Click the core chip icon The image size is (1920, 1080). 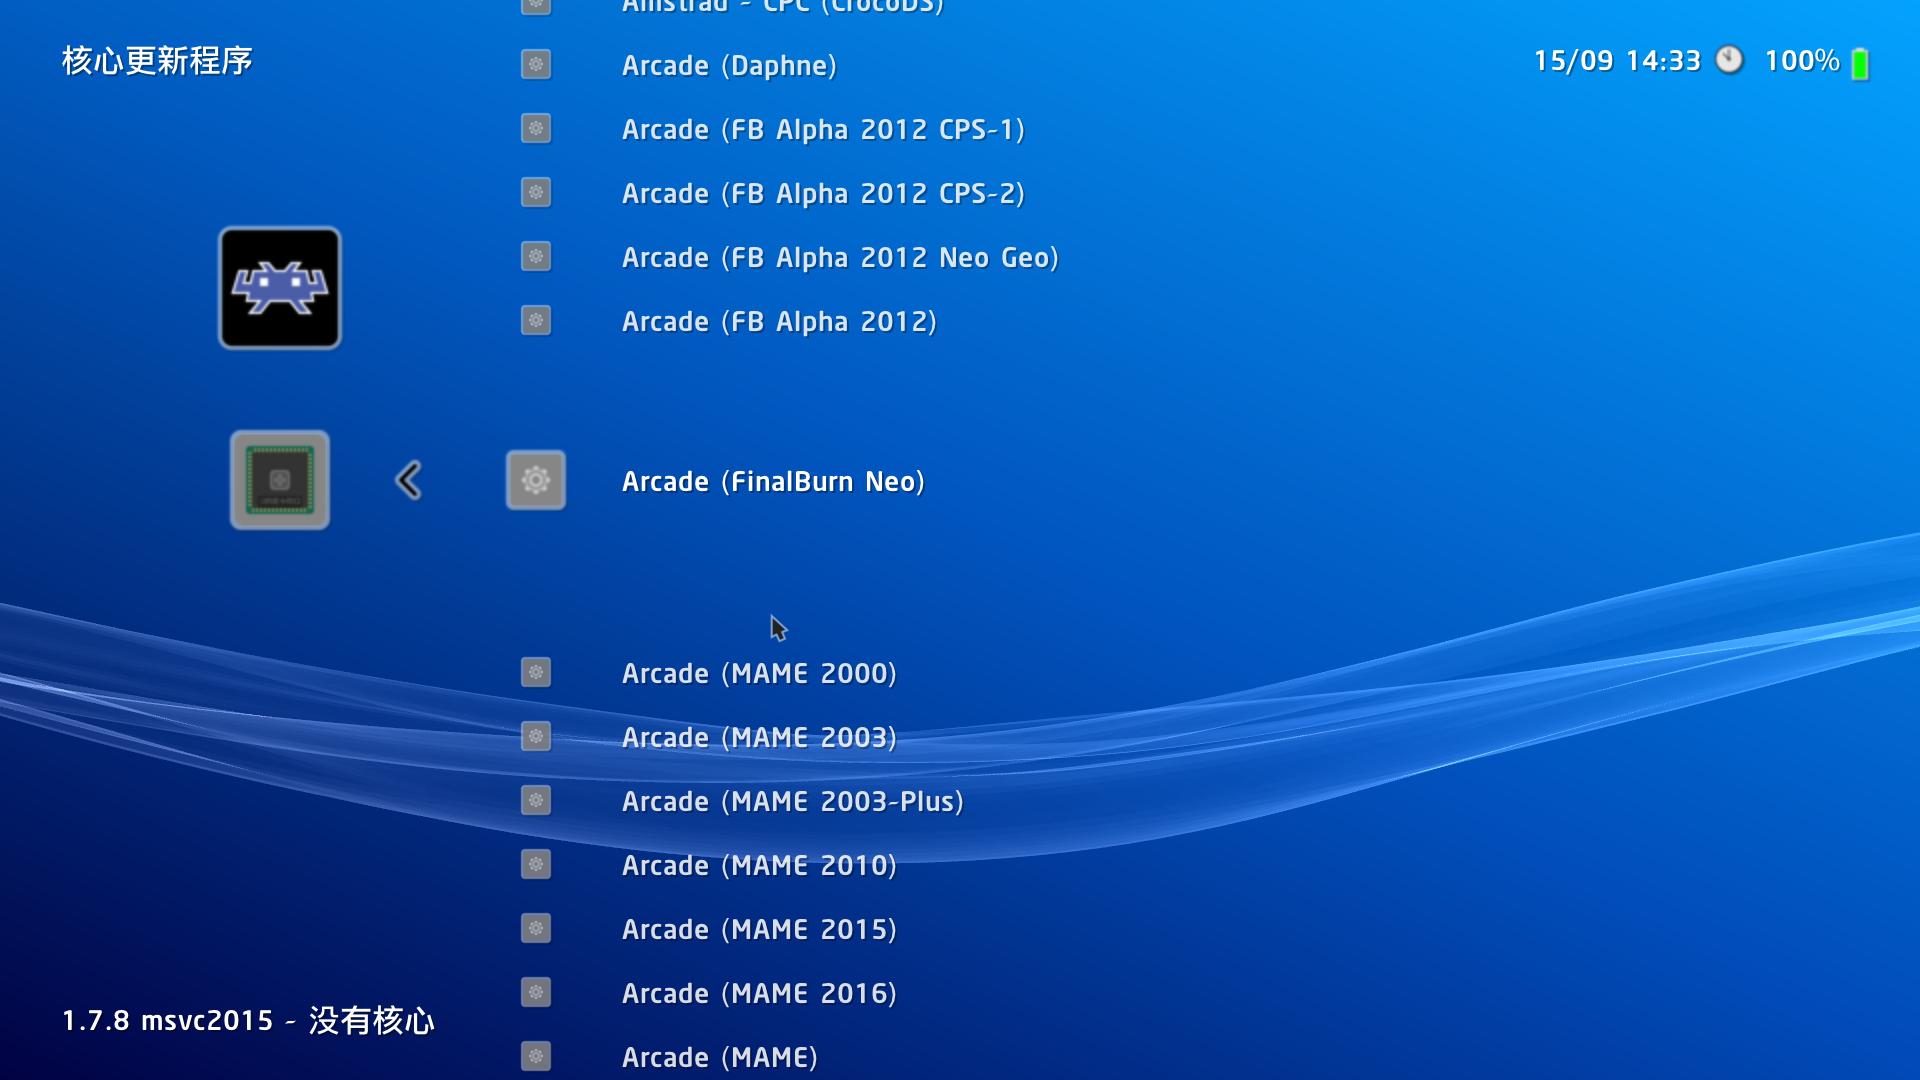(x=280, y=480)
